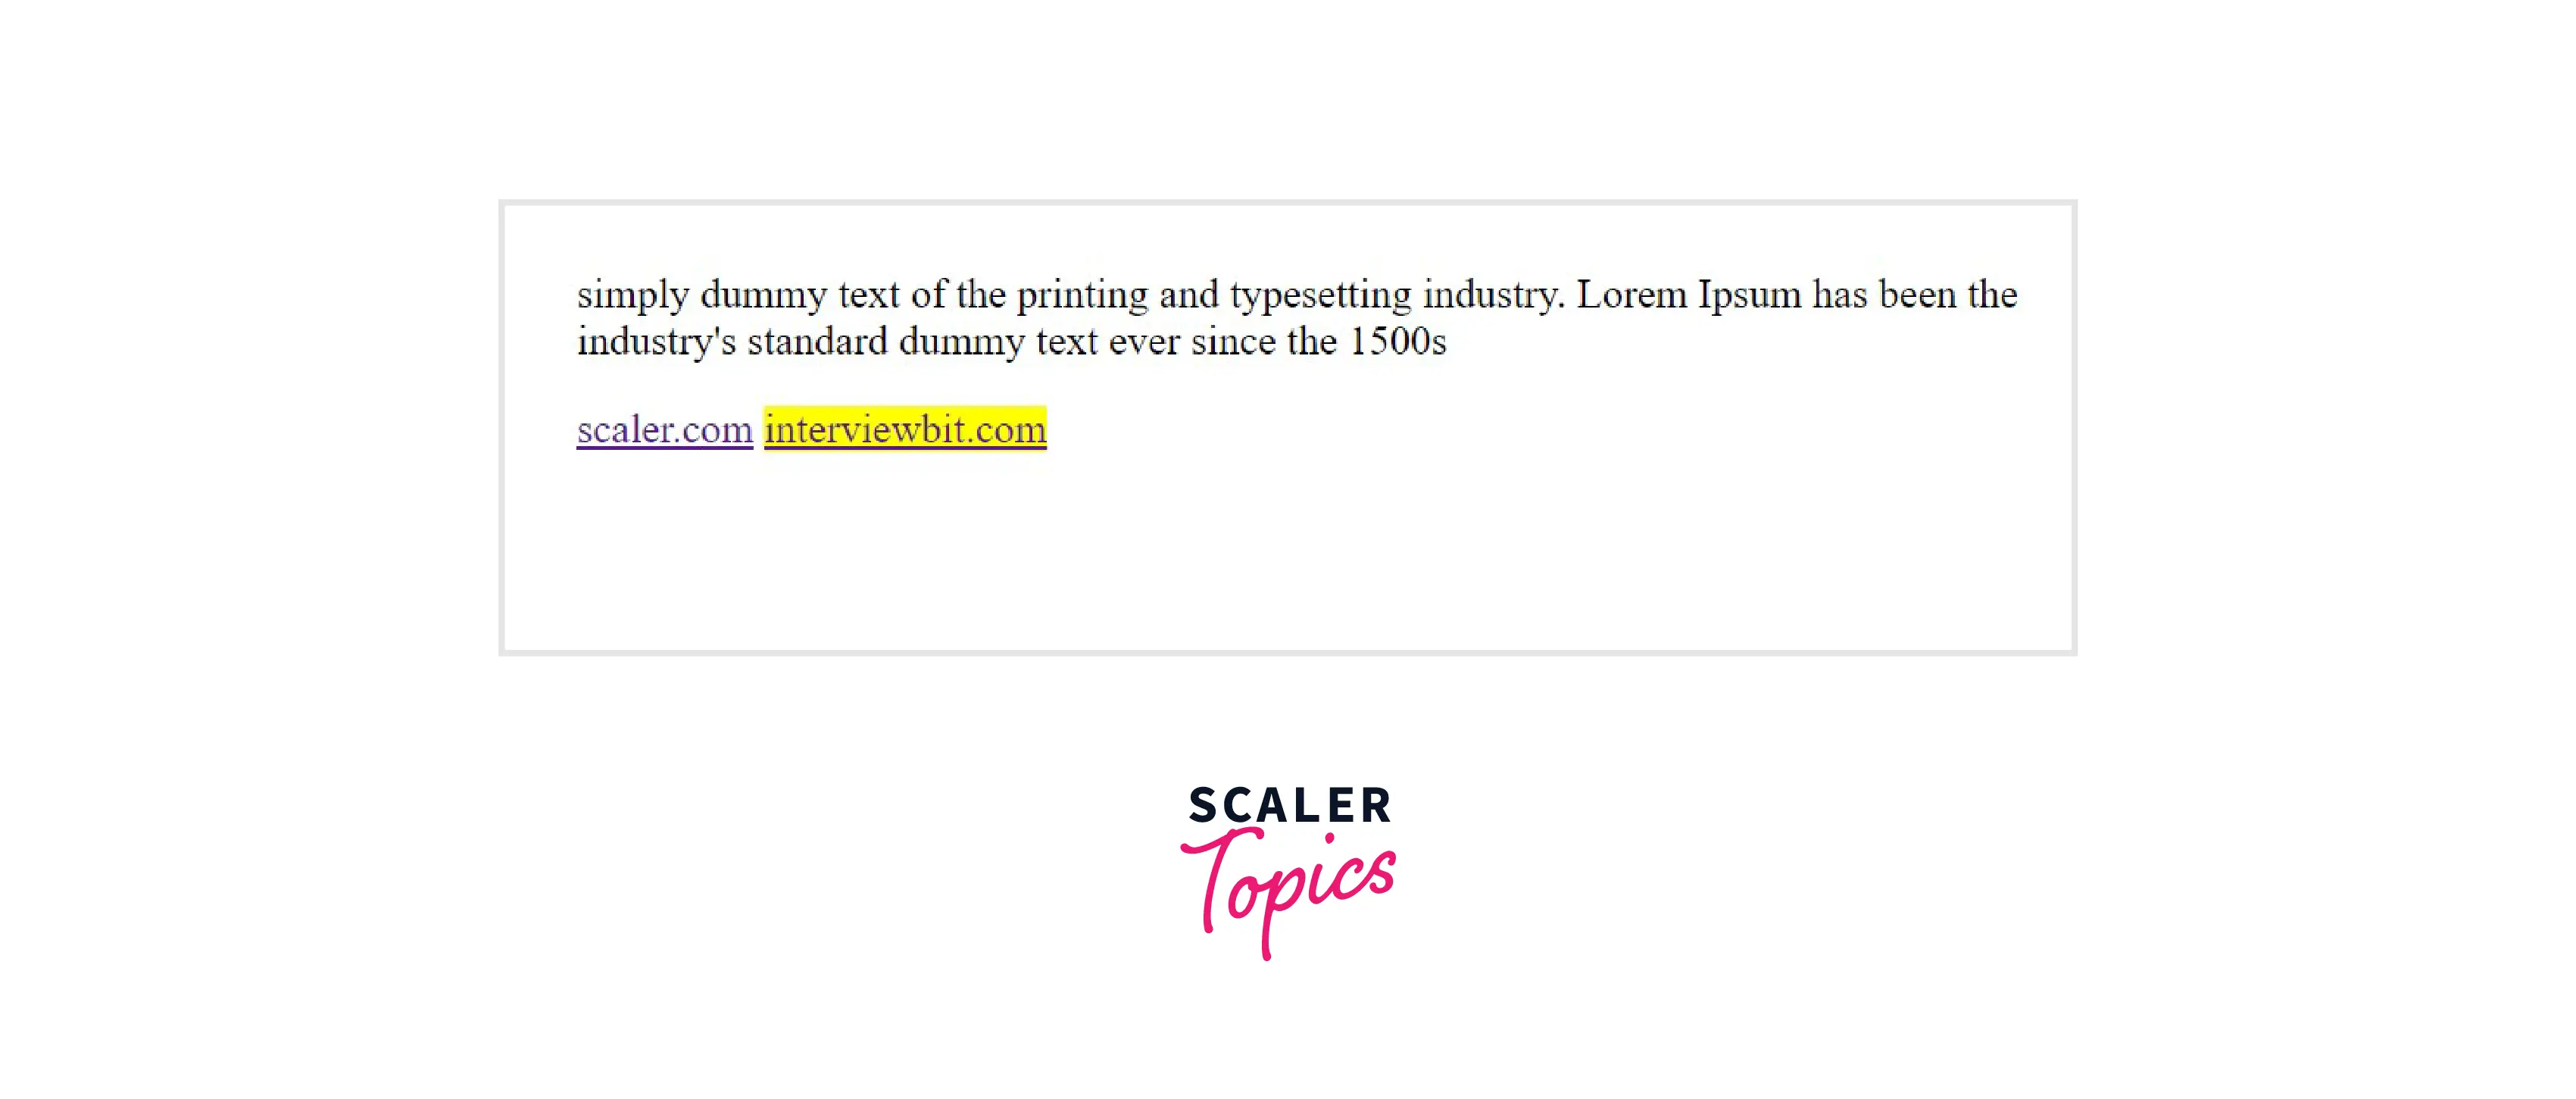Click the word "Ipsum" in paragraph
This screenshot has width=2576, height=1099.
(1749, 295)
